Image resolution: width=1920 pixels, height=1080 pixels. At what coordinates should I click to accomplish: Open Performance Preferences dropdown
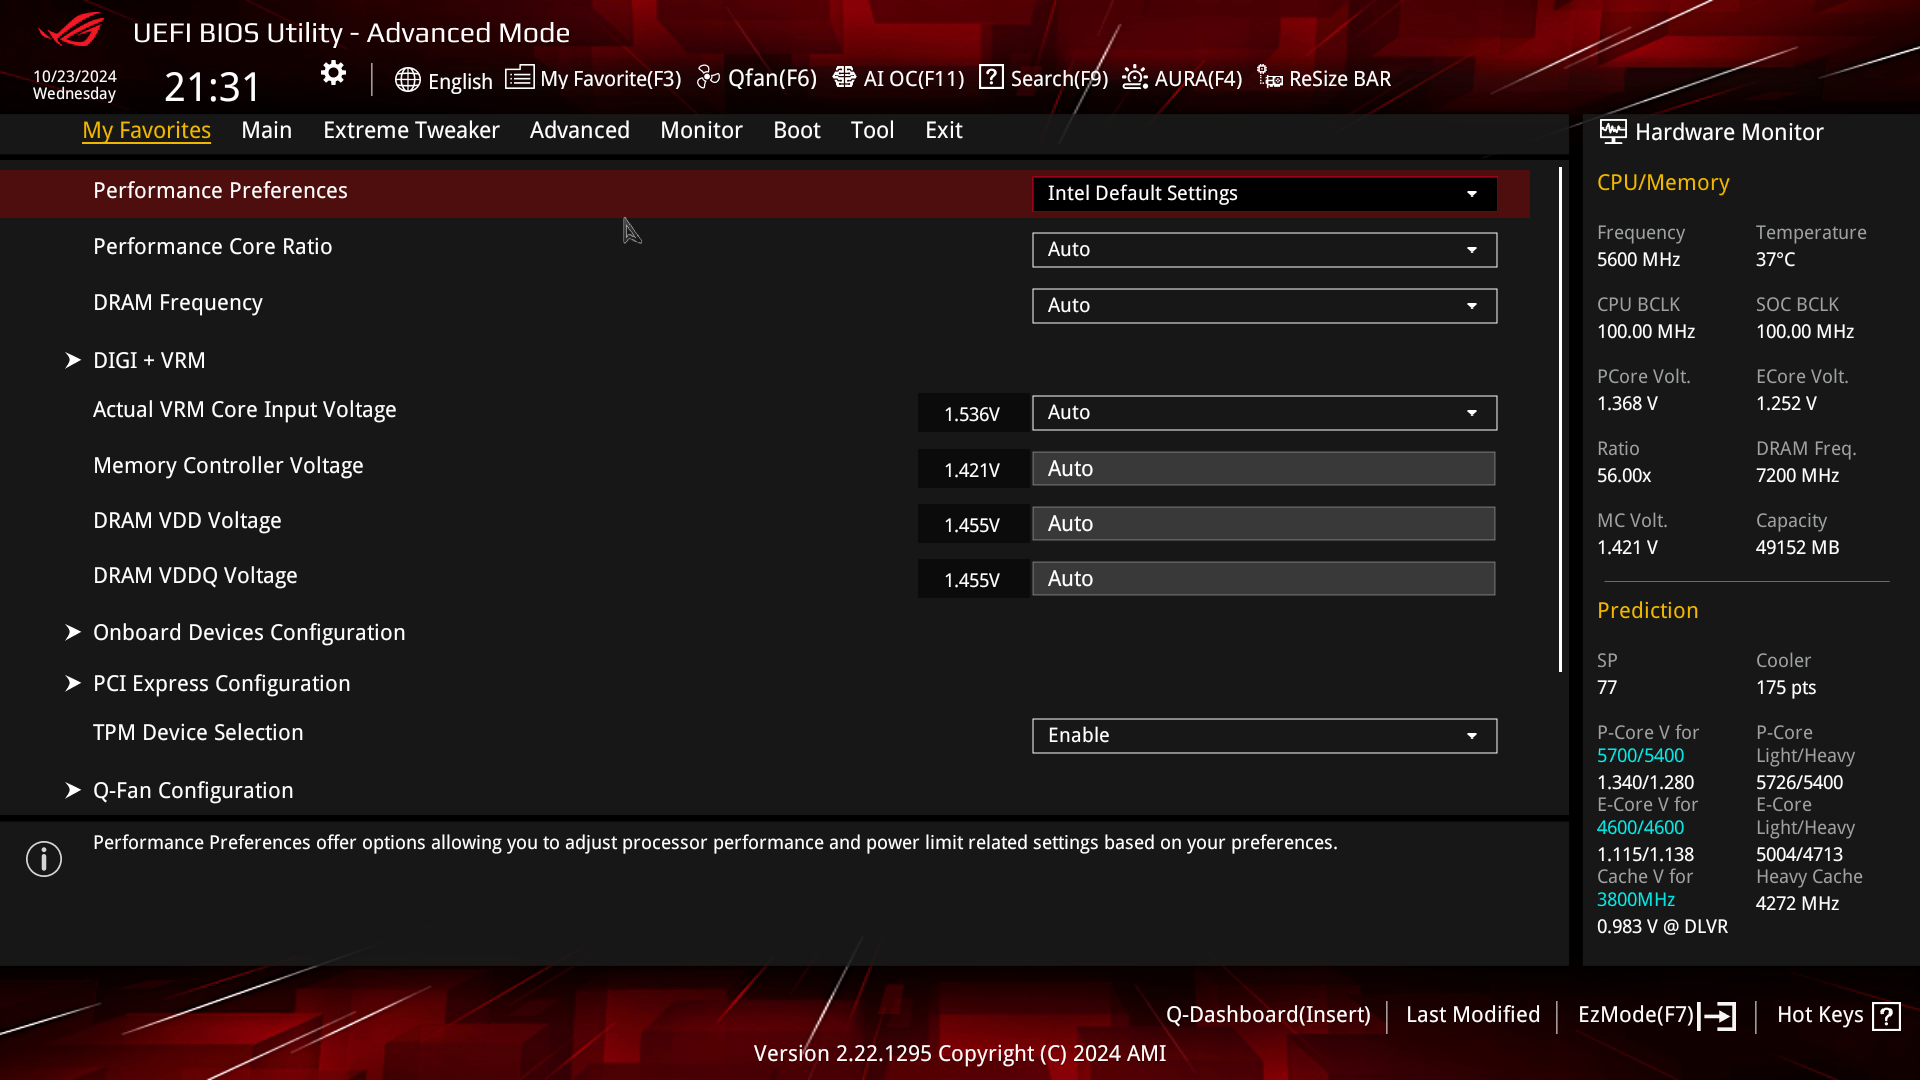(x=1264, y=193)
